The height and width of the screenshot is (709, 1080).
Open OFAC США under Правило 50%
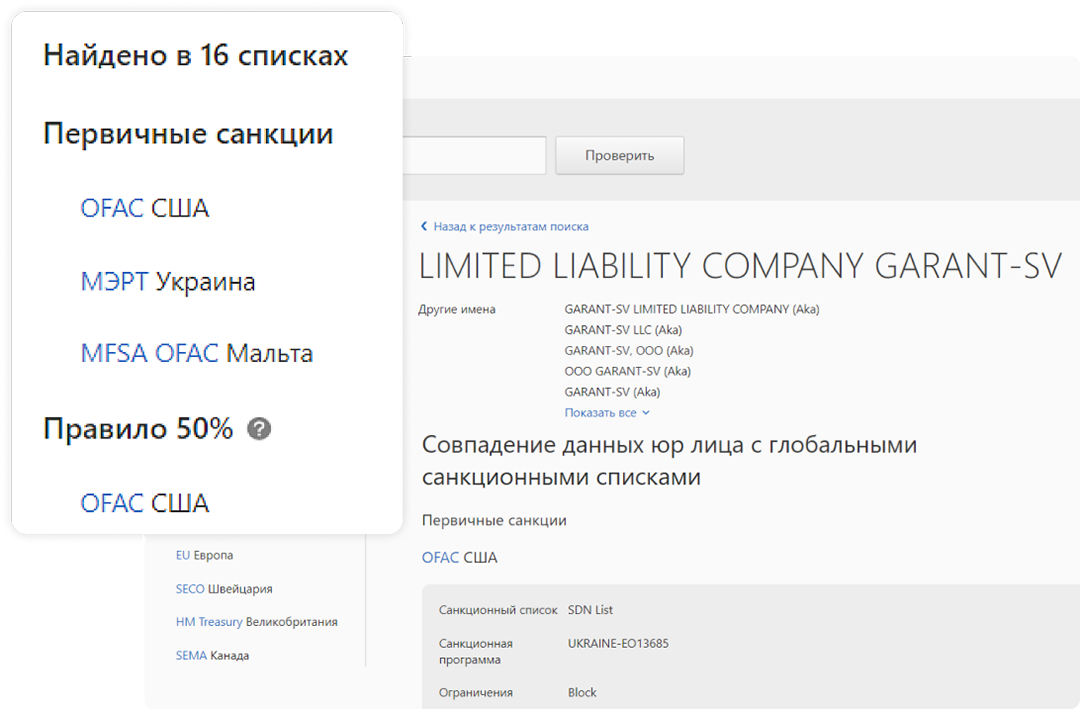click(145, 503)
